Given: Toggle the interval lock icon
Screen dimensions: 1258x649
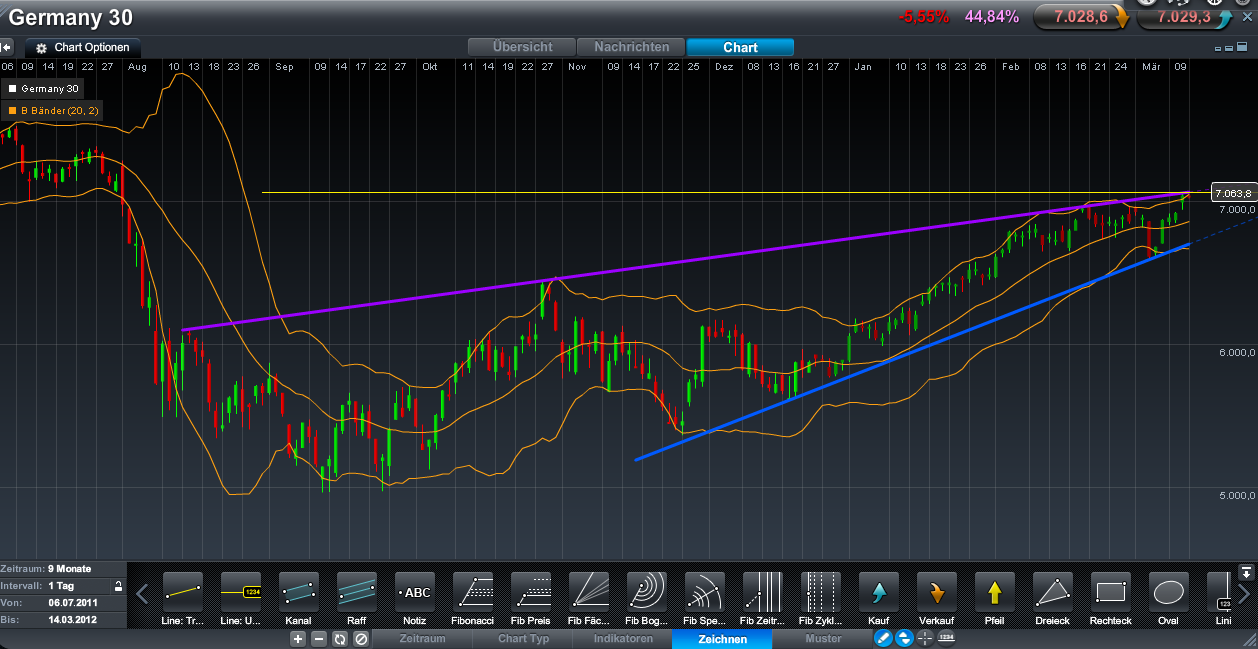Looking at the screenshot, I should 118,585.
